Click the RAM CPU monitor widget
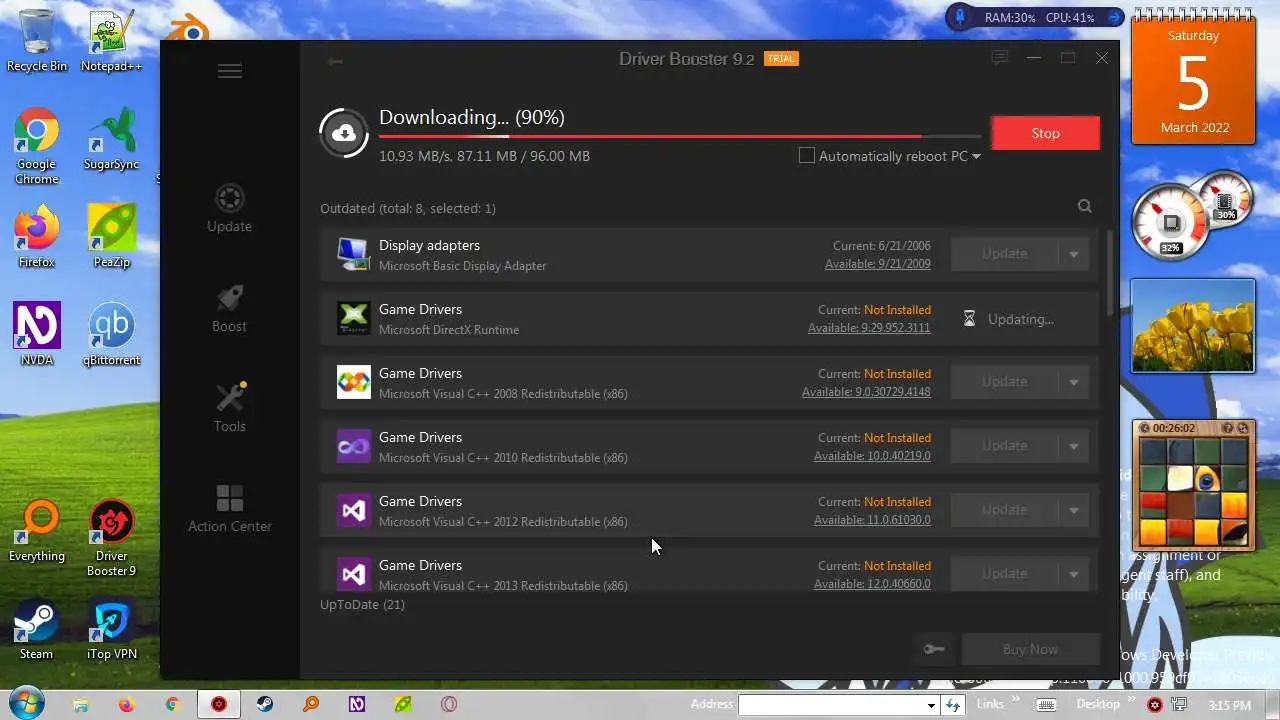This screenshot has width=1280, height=720. (1035, 17)
